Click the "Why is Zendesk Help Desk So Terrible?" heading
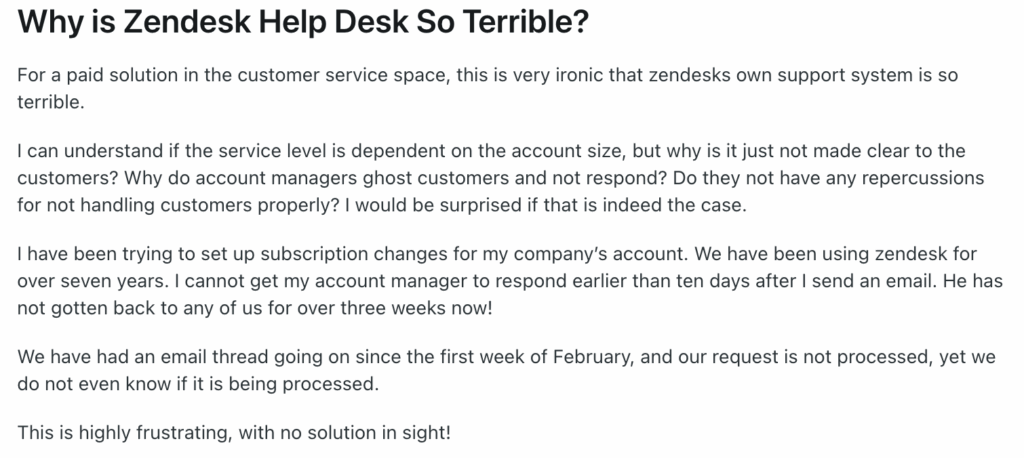1024x458 pixels. [302, 23]
